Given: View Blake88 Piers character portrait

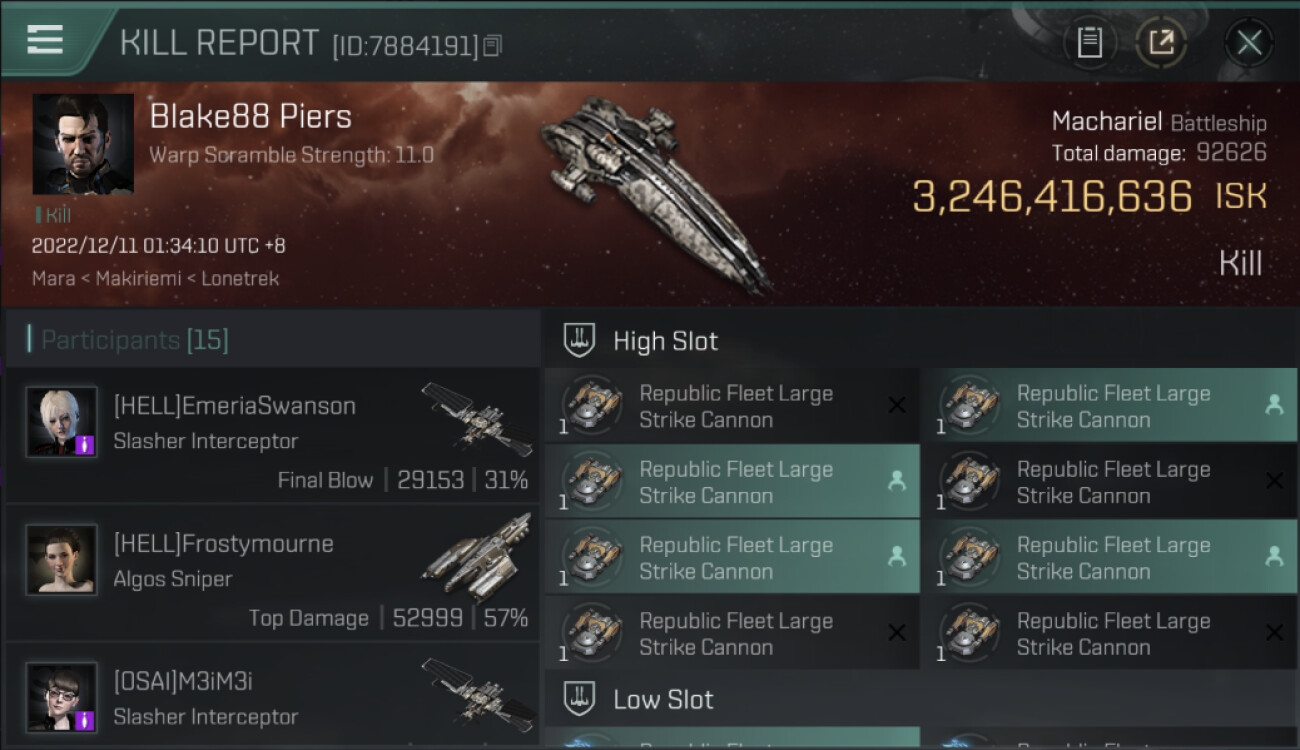Looking at the screenshot, I should click(x=83, y=144).
